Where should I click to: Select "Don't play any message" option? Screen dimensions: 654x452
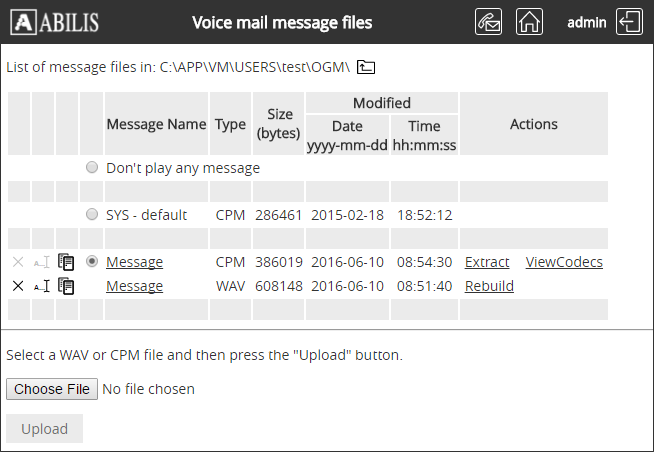pyautogui.click(x=92, y=168)
